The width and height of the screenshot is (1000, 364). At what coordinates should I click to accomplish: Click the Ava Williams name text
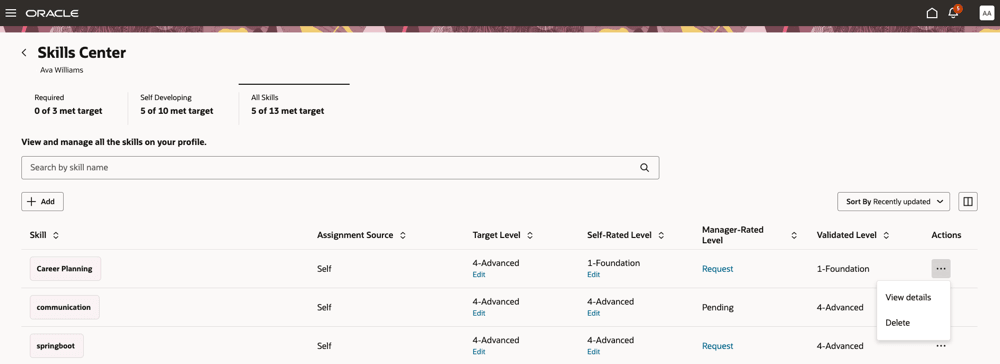61,70
